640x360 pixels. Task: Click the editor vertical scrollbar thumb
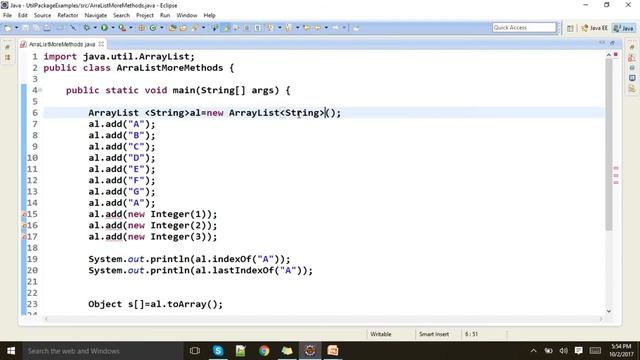(609, 145)
